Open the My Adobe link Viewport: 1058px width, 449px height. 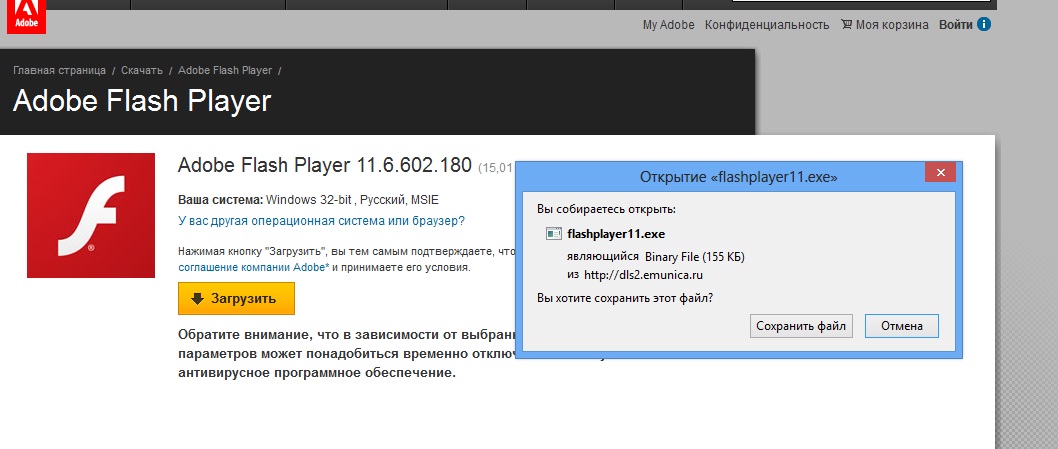(x=669, y=25)
